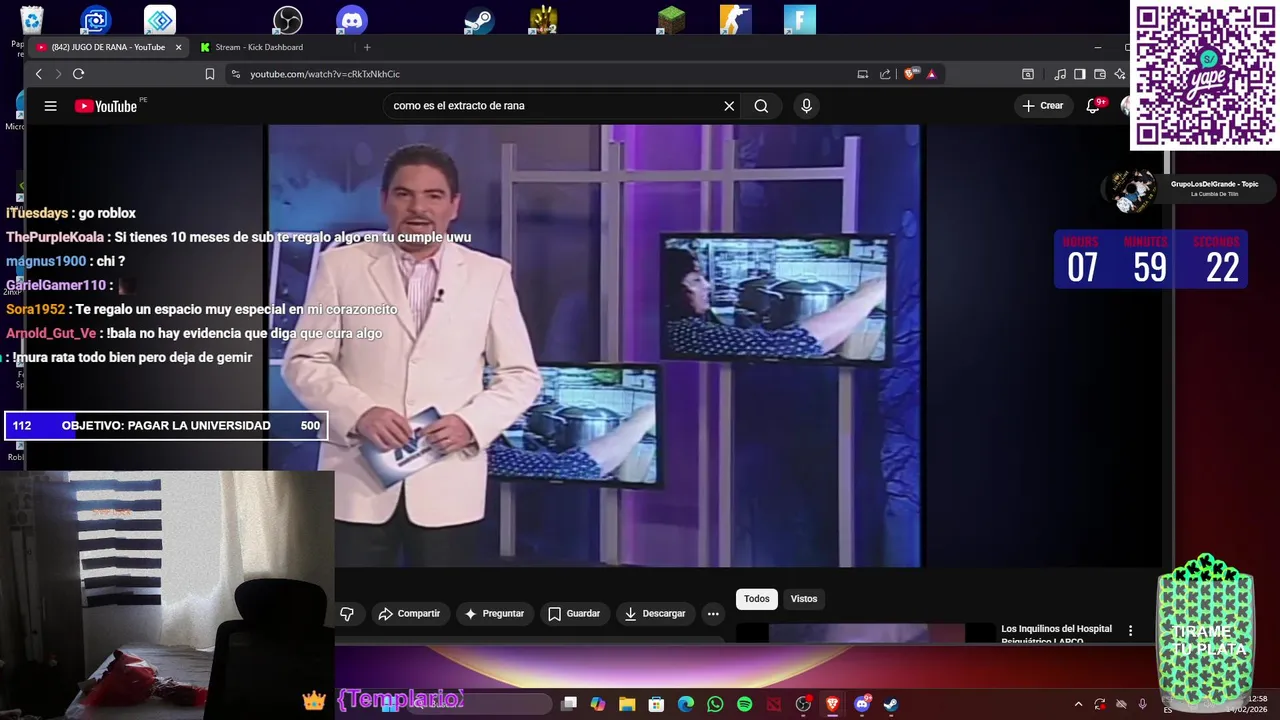The height and width of the screenshot is (720, 1280).
Task: Click the address bar URL
Action: pyautogui.click(x=325, y=74)
